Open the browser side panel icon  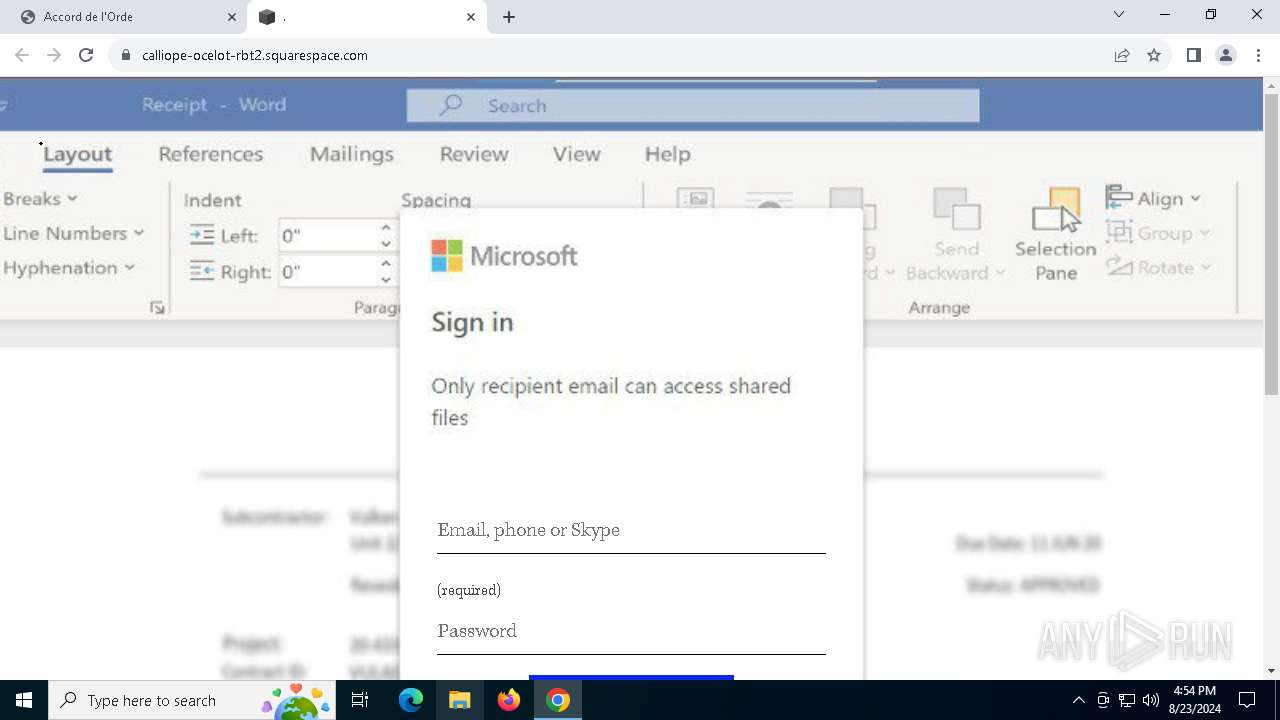click(1193, 55)
